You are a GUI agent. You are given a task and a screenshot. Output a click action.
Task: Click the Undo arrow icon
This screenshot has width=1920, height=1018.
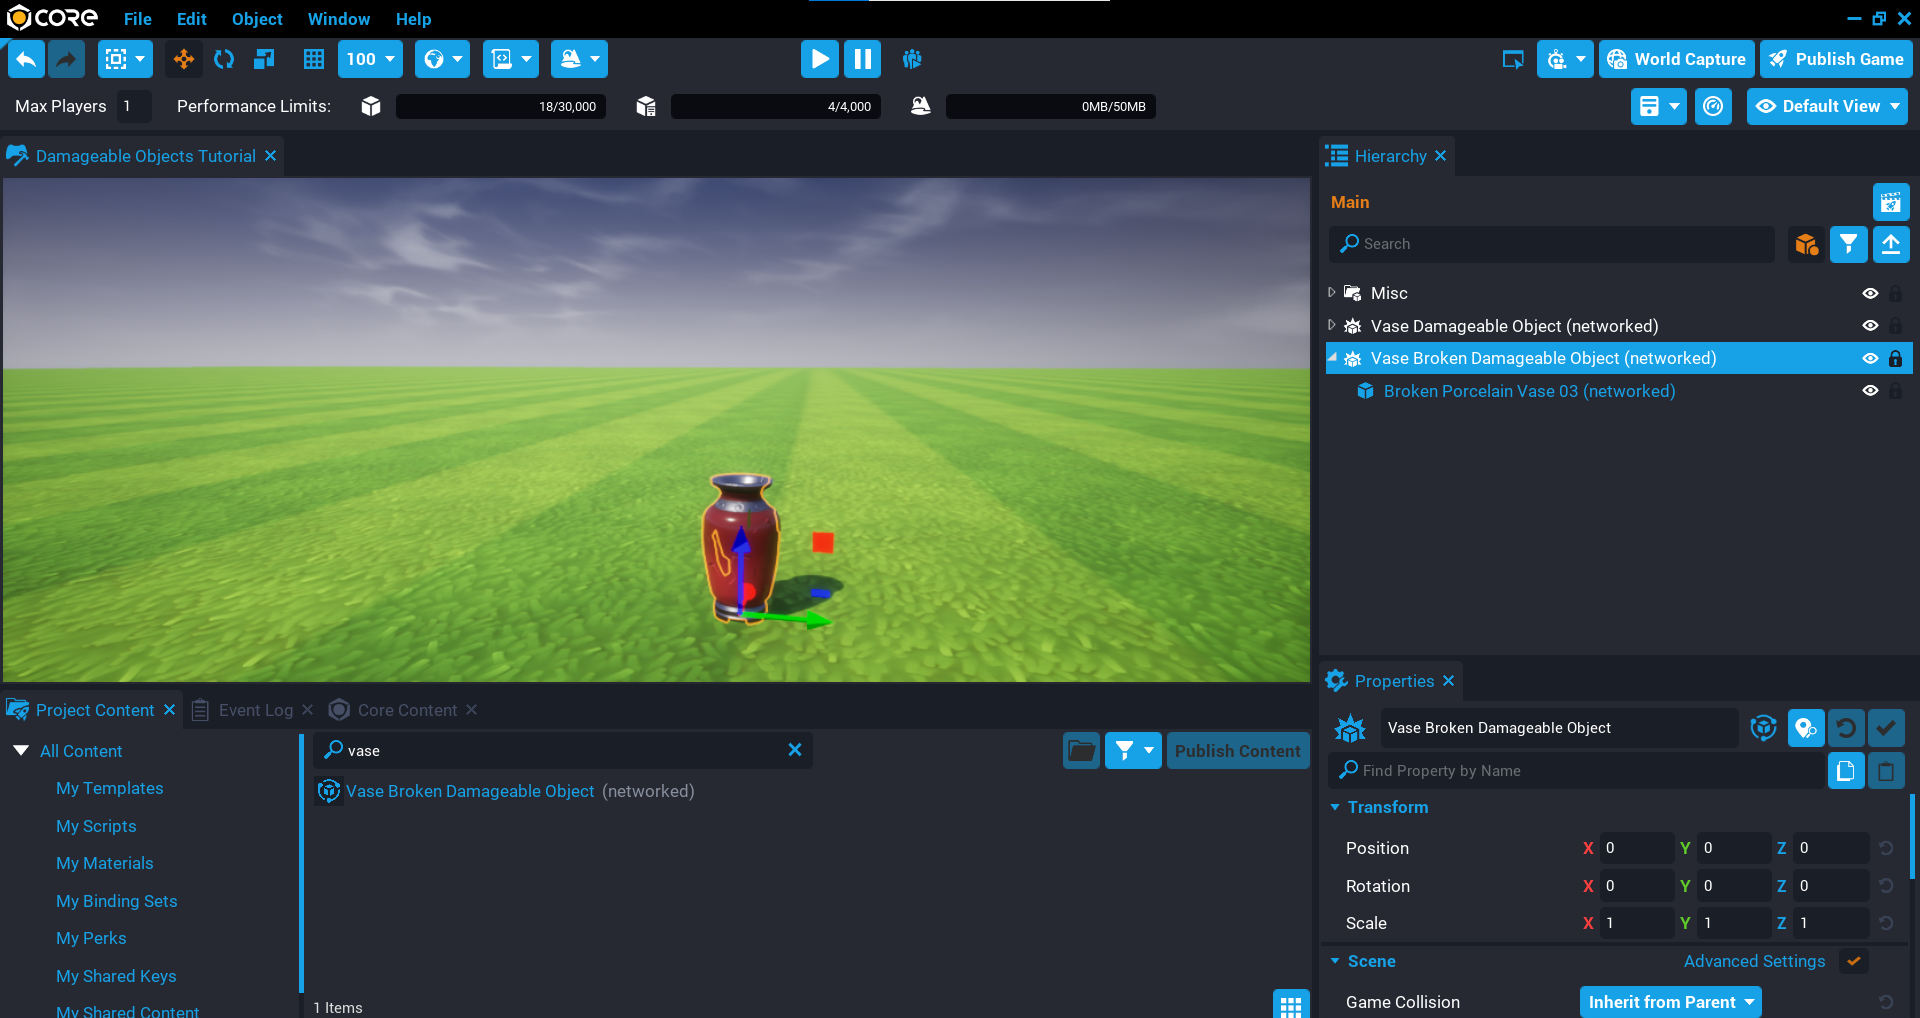point(26,59)
